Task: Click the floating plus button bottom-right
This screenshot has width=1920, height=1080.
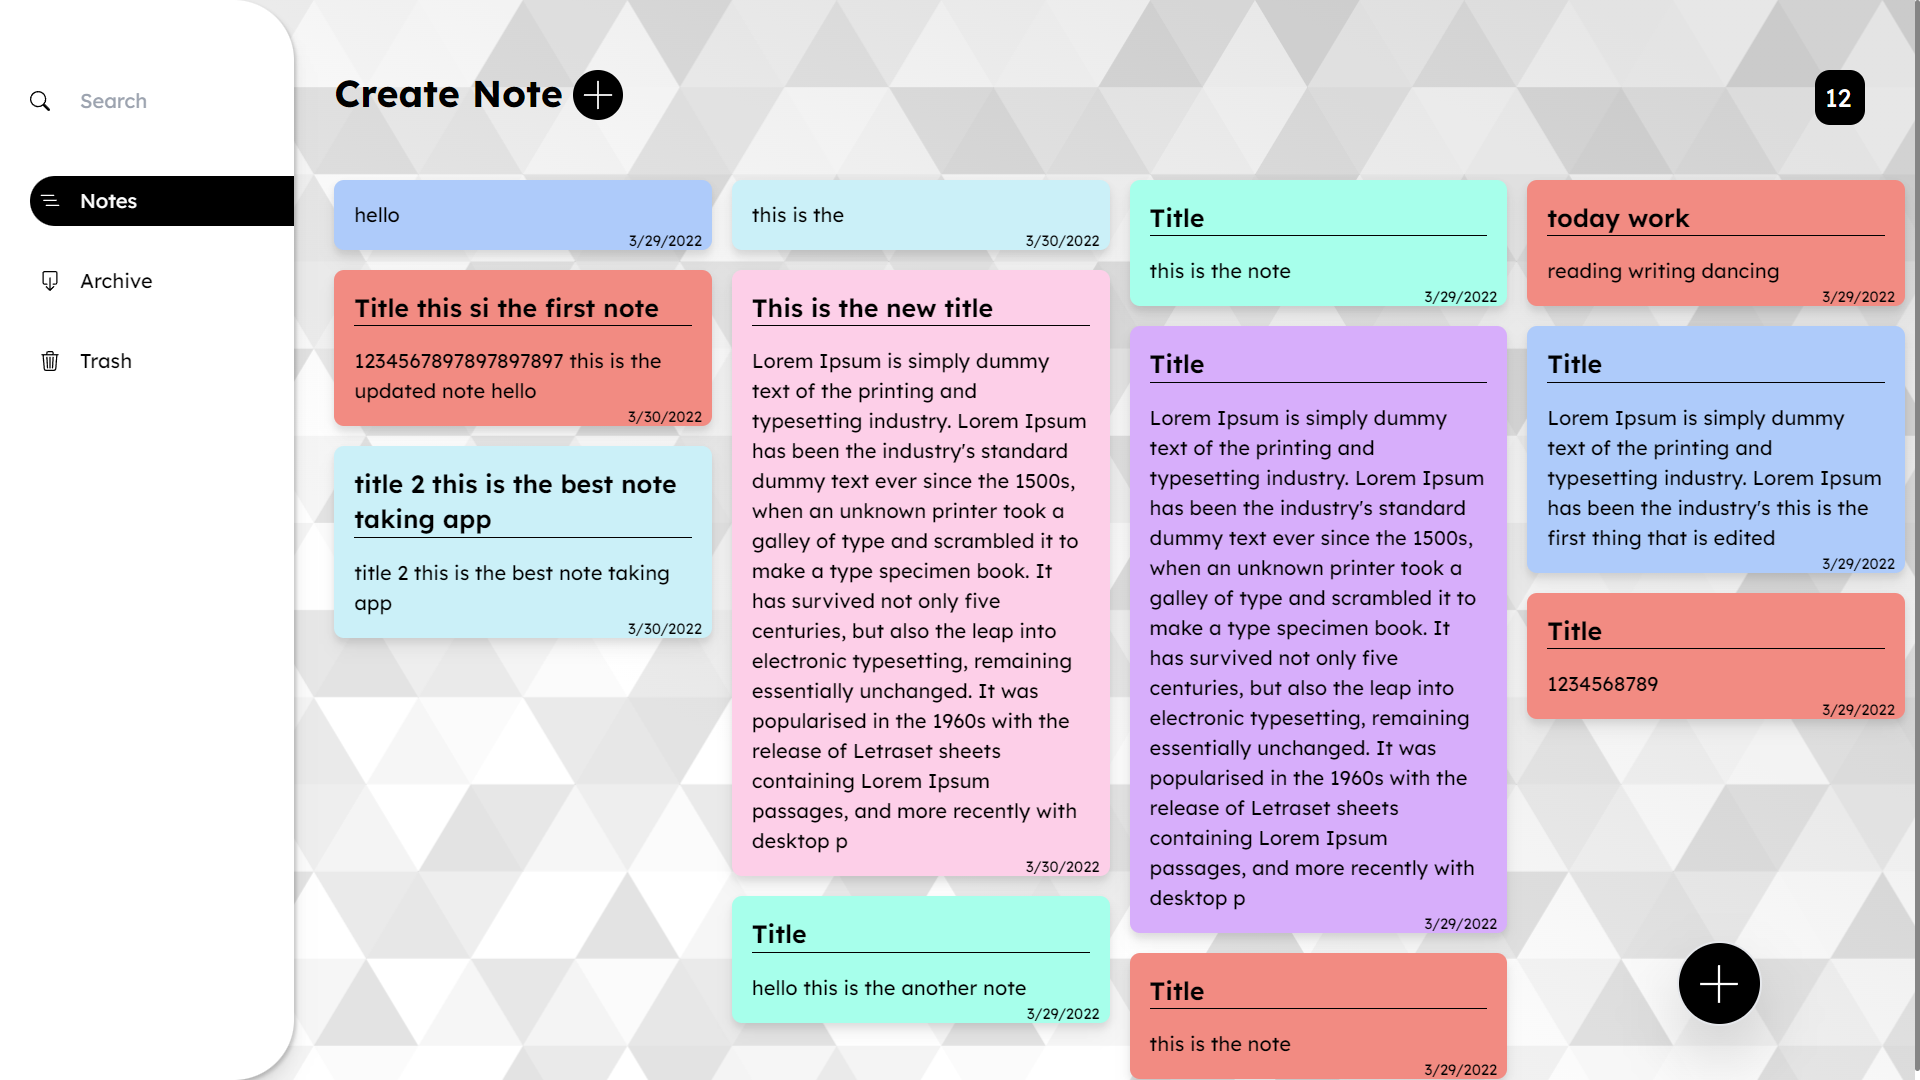Action: coord(1720,982)
